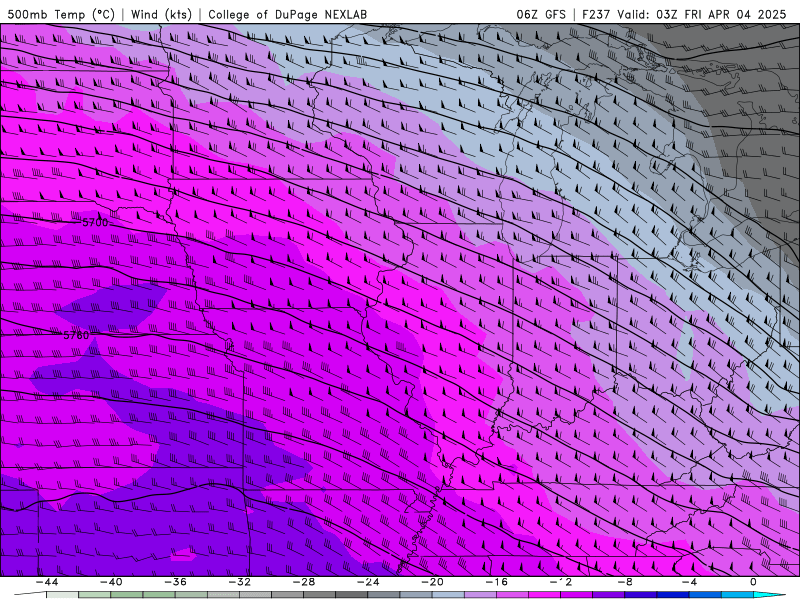Screen dimensions: 800x600
Task: Select the -20 color scale tick label
Action: 432,582
